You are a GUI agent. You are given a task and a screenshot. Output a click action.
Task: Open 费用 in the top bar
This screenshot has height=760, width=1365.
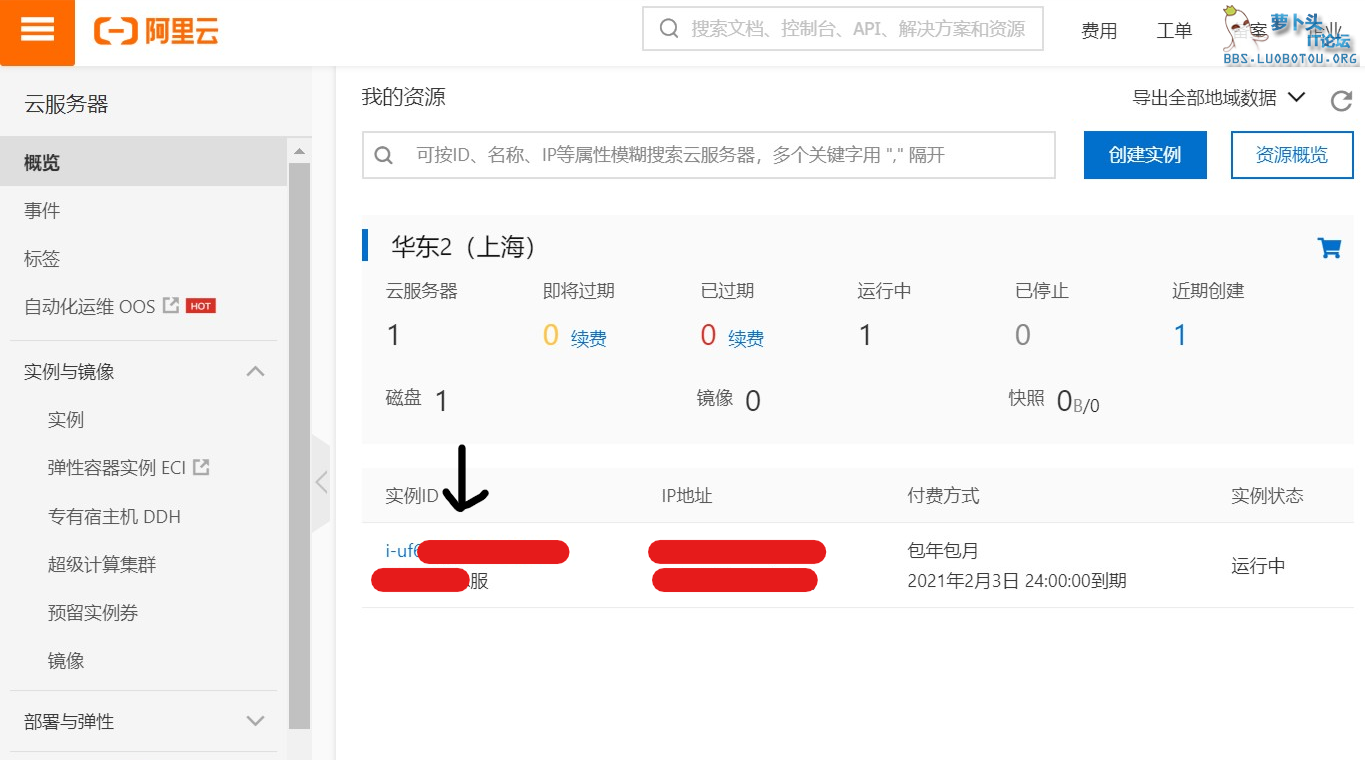pos(1099,31)
